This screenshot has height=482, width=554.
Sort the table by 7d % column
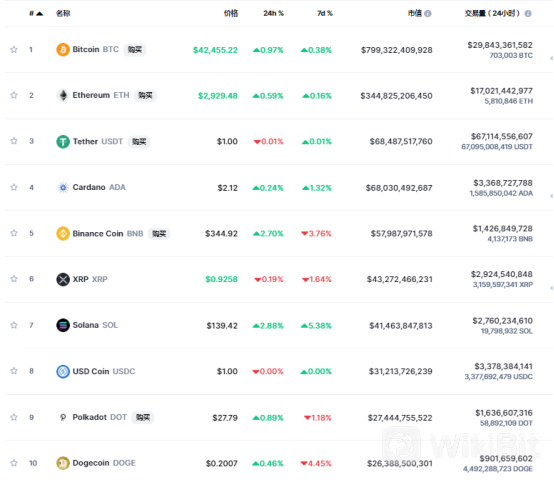(x=325, y=13)
